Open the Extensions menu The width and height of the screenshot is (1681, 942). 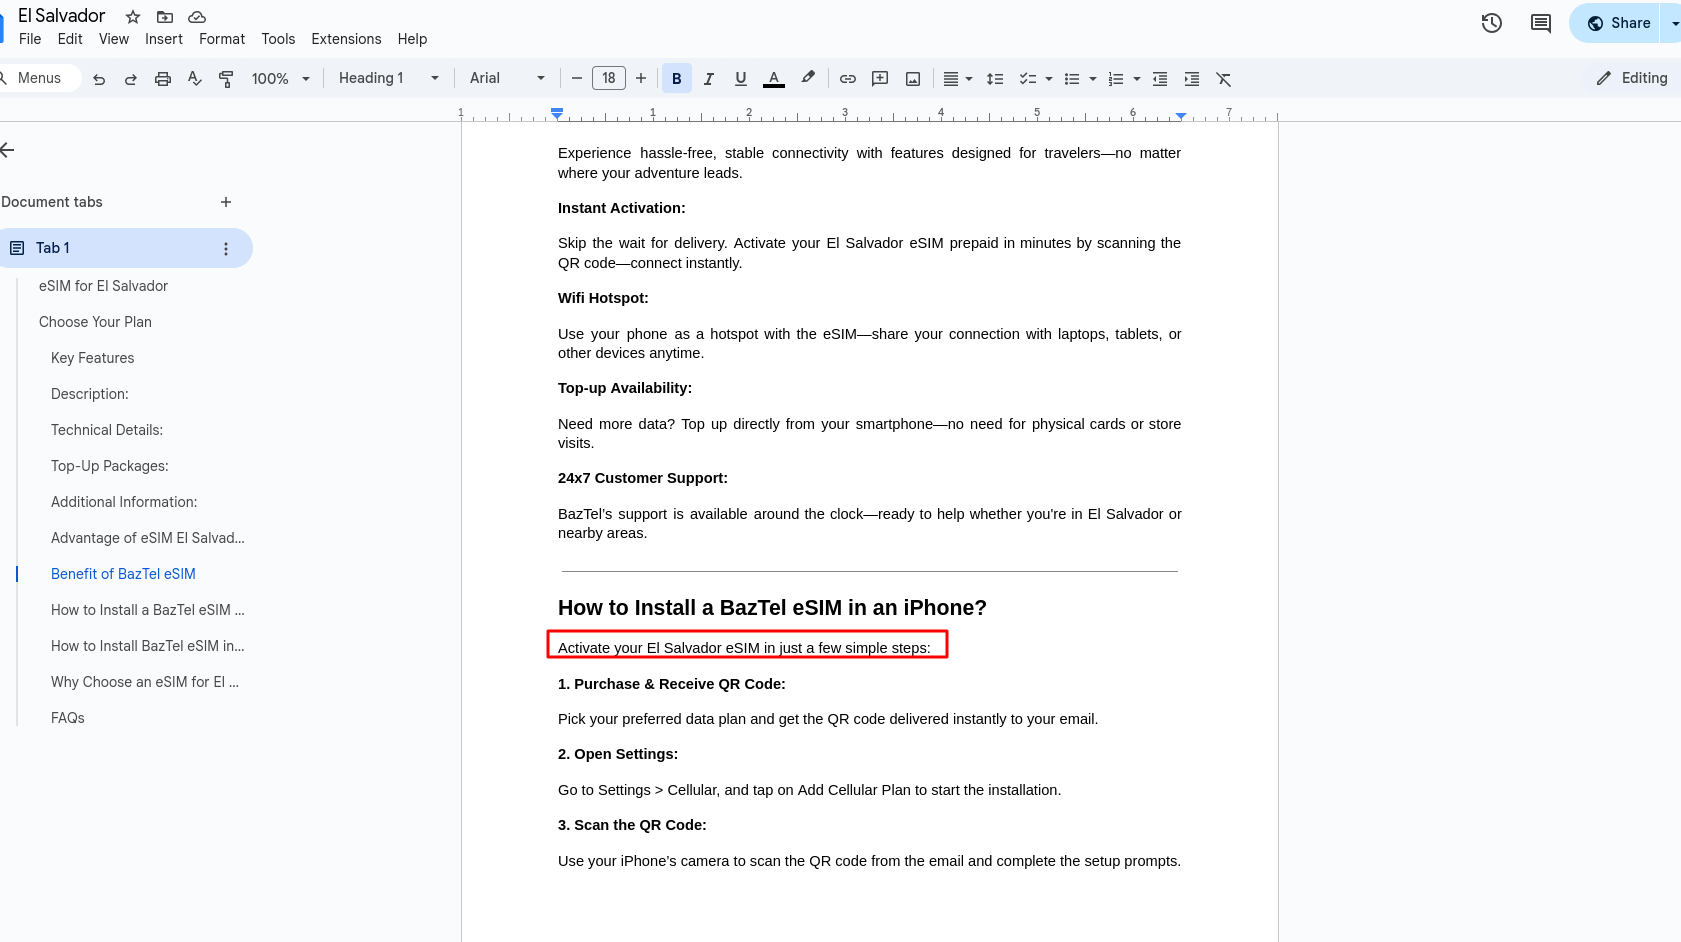pos(346,39)
